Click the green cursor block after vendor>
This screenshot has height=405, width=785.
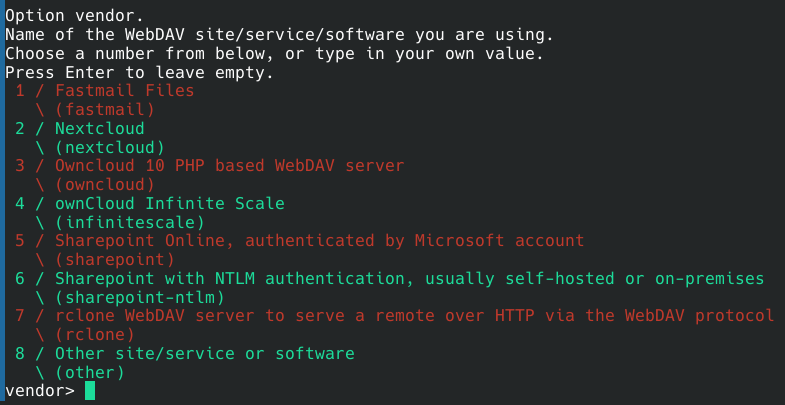point(90,390)
